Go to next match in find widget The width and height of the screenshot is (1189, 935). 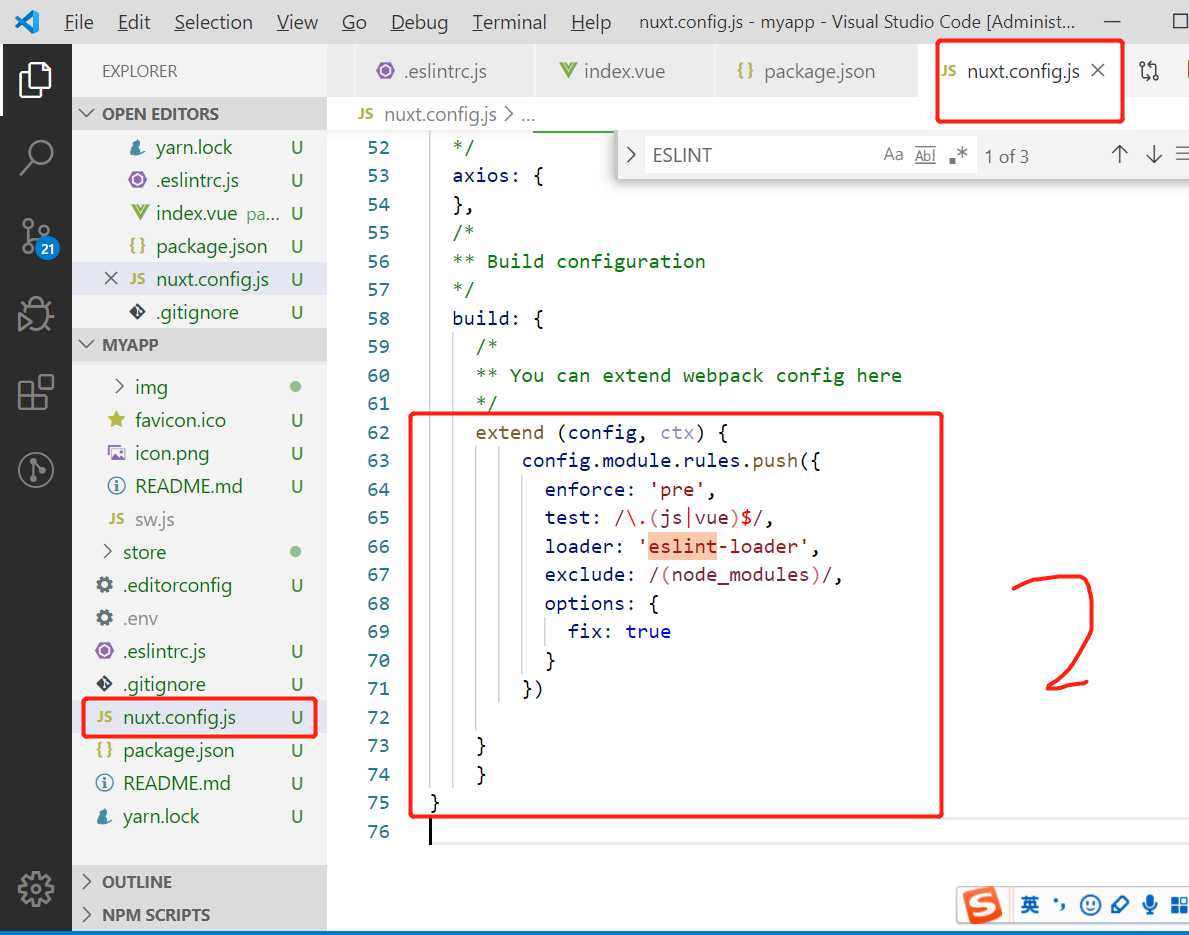[1153, 155]
